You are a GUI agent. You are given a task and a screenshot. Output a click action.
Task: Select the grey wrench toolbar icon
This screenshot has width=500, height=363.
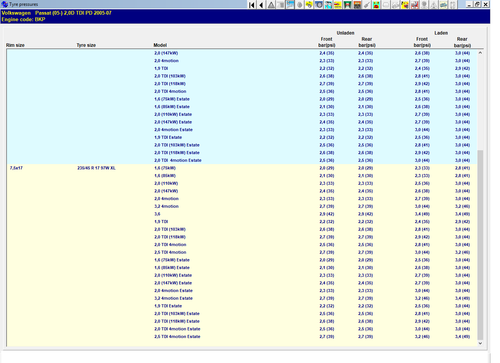click(x=367, y=5)
